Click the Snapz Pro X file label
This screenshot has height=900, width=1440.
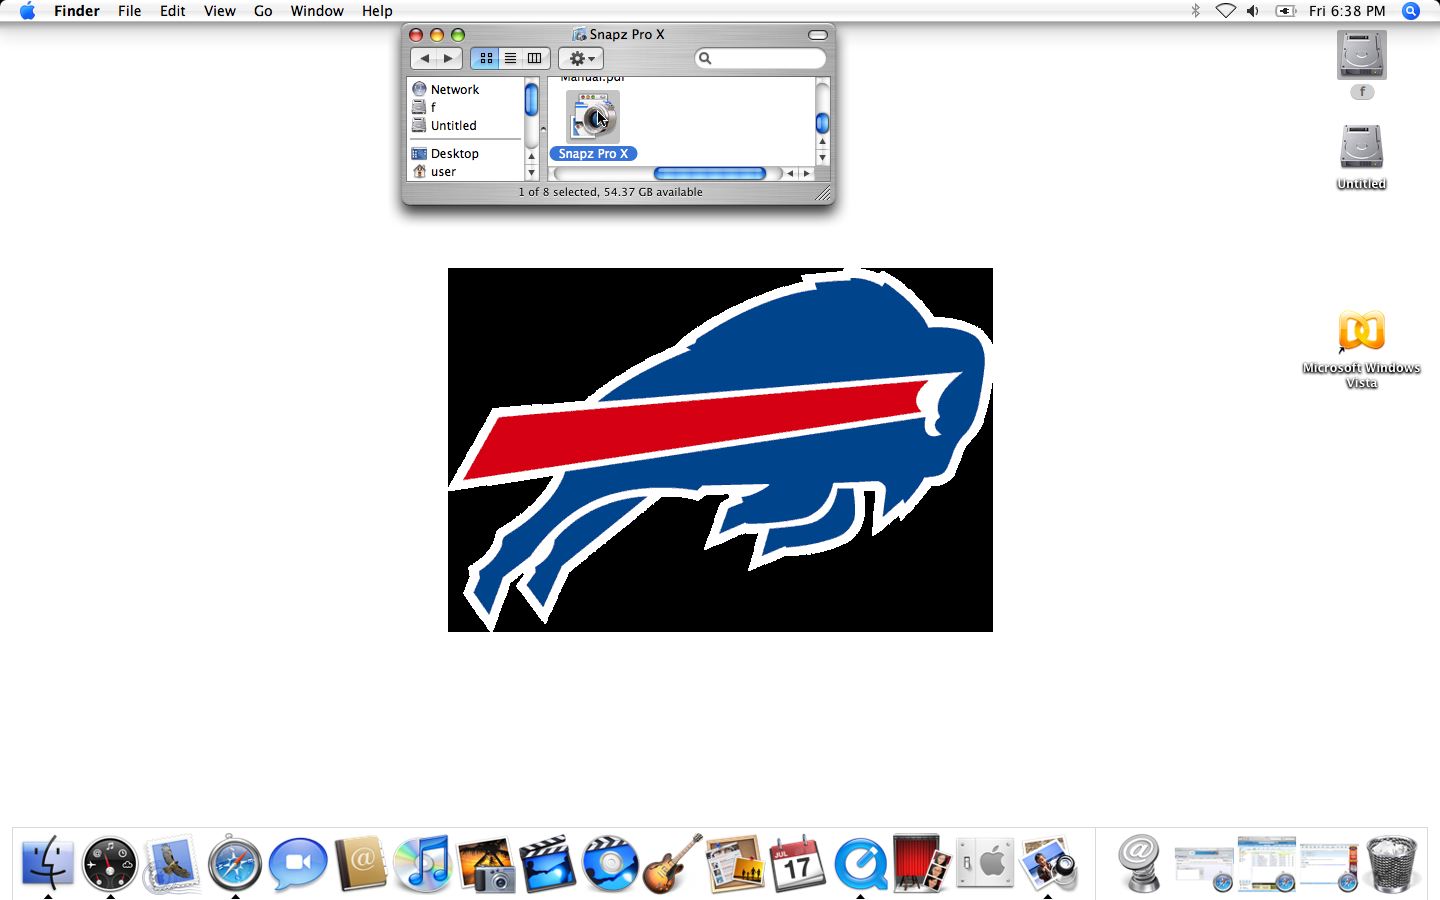click(x=593, y=153)
